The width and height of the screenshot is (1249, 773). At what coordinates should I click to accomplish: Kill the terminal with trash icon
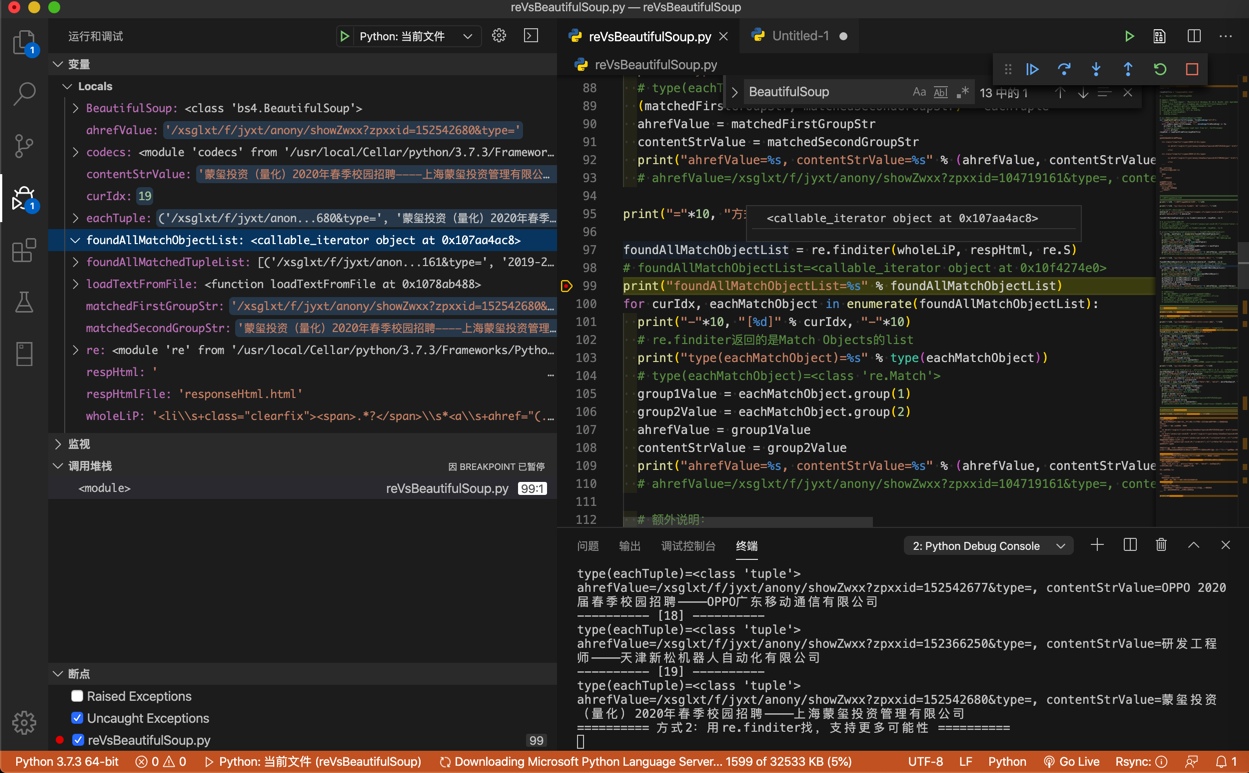(1161, 545)
